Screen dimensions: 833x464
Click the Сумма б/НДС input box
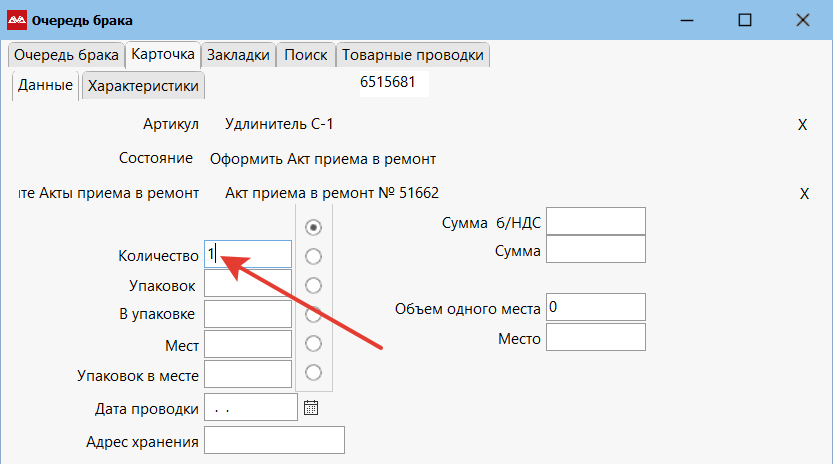click(595, 222)
